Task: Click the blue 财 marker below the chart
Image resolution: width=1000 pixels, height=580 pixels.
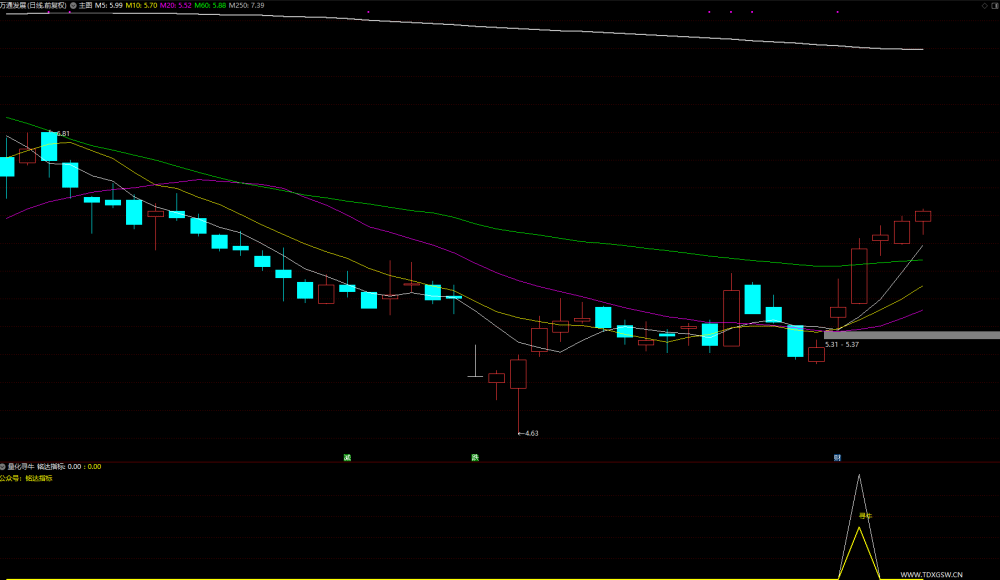Action: click(x=837, y=457)
